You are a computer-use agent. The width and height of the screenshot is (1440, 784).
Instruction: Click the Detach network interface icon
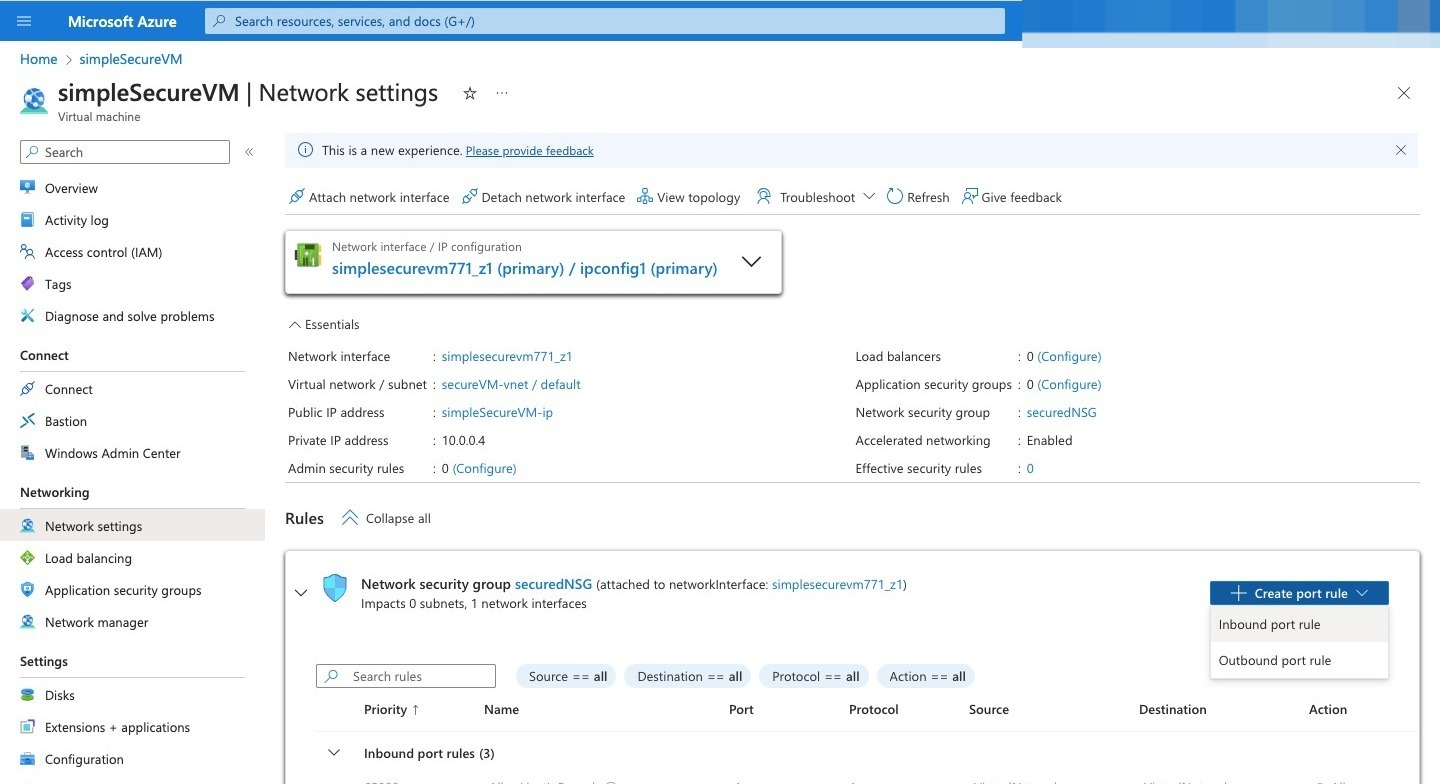[469, 197]
